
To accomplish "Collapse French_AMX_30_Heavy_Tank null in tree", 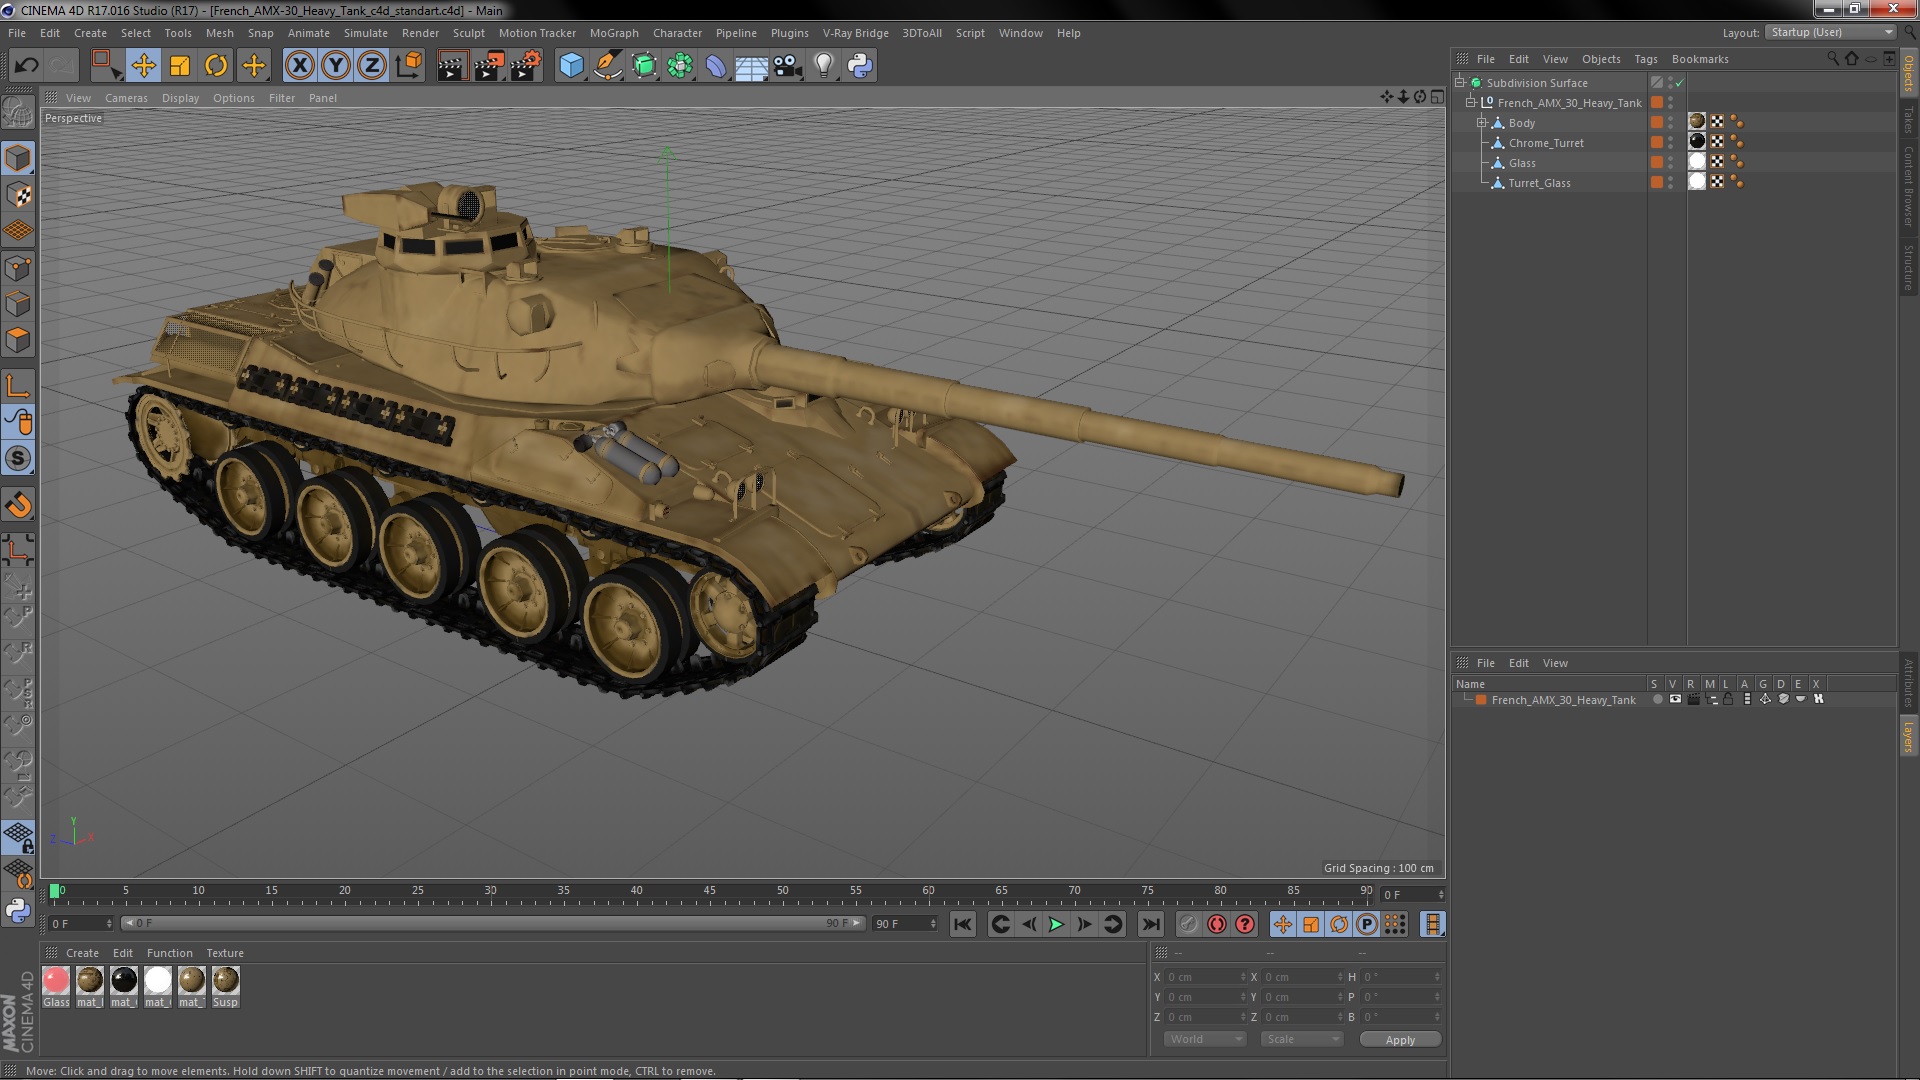I will click(x=1471, y=103).
